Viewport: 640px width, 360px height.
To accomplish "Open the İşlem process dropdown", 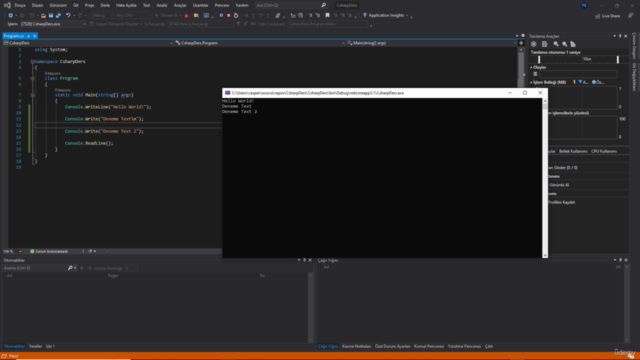I will tap(53, 24).
